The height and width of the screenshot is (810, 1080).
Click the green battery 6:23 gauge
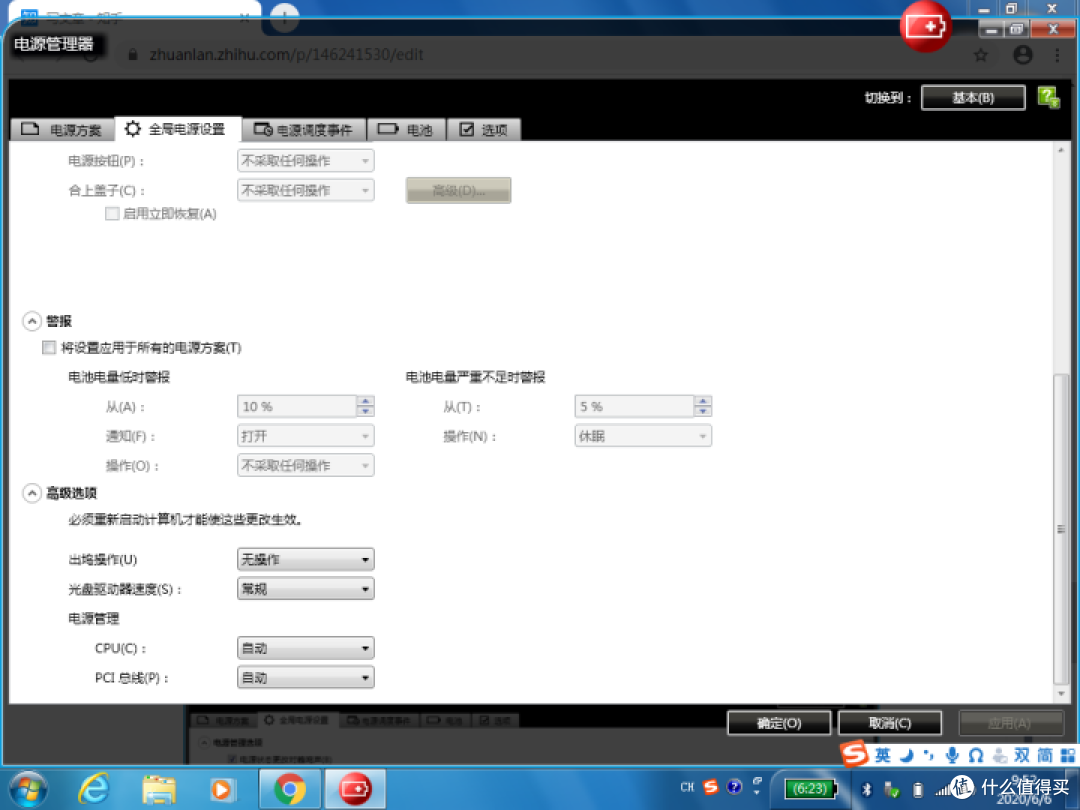(x=810, y=789)
